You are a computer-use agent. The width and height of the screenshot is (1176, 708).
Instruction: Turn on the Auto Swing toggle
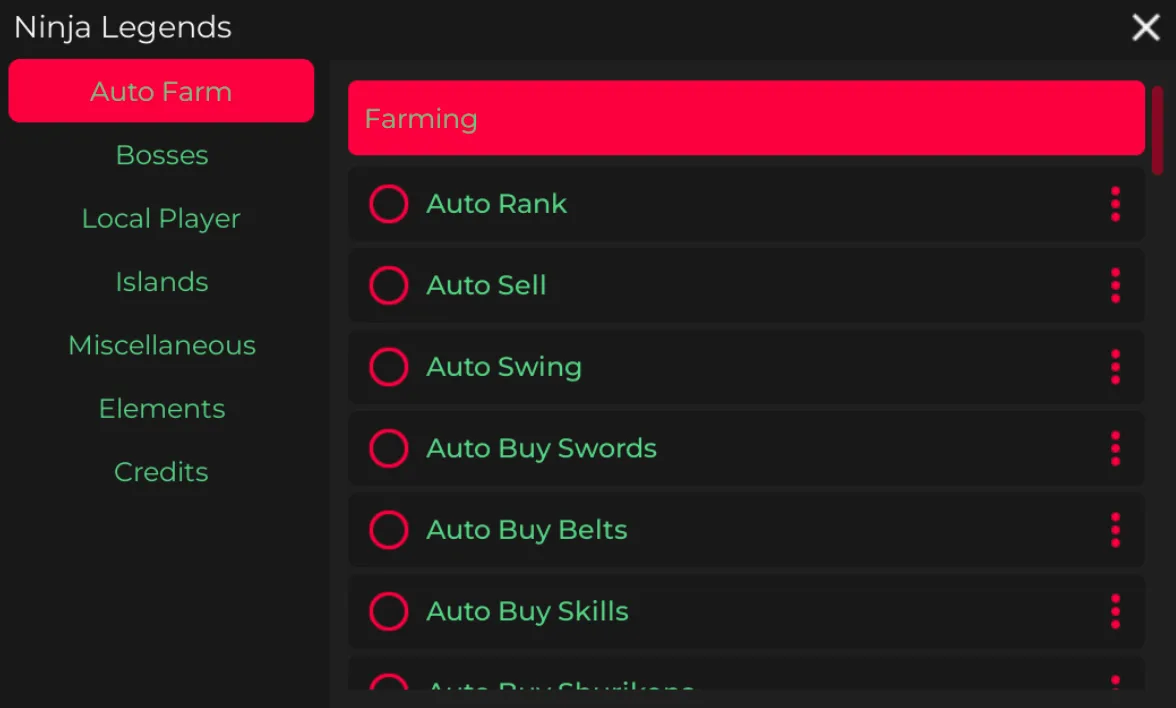click(x=389, y=367)
